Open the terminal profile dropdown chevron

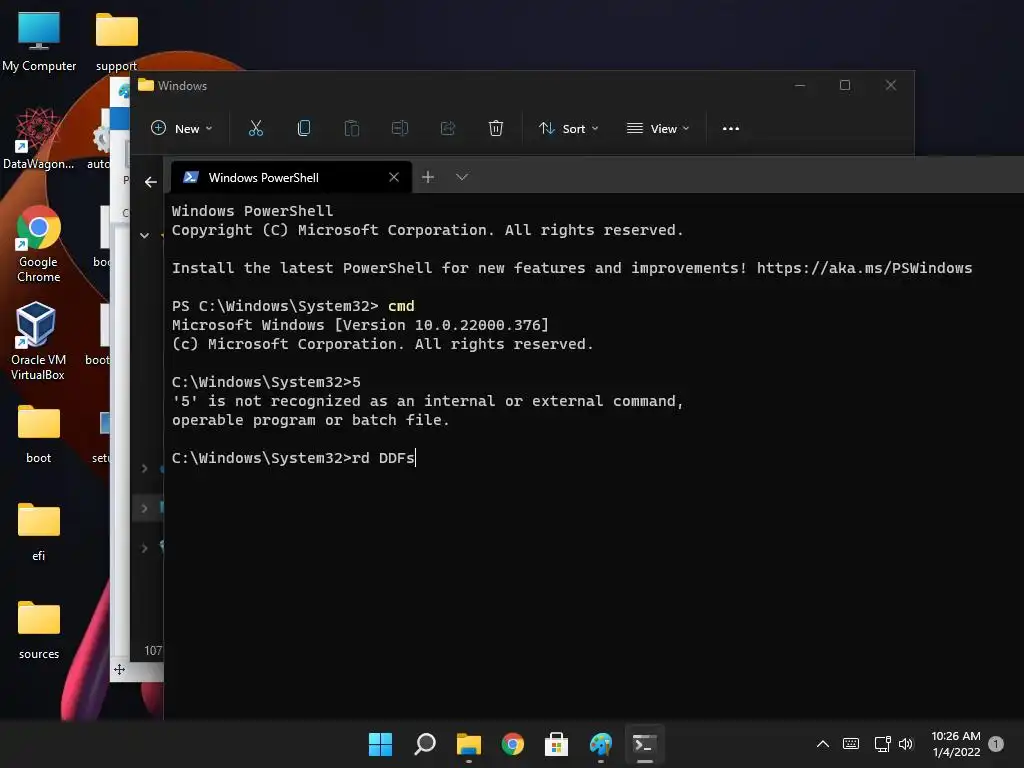pyautogui.click(x=462, y=177)
